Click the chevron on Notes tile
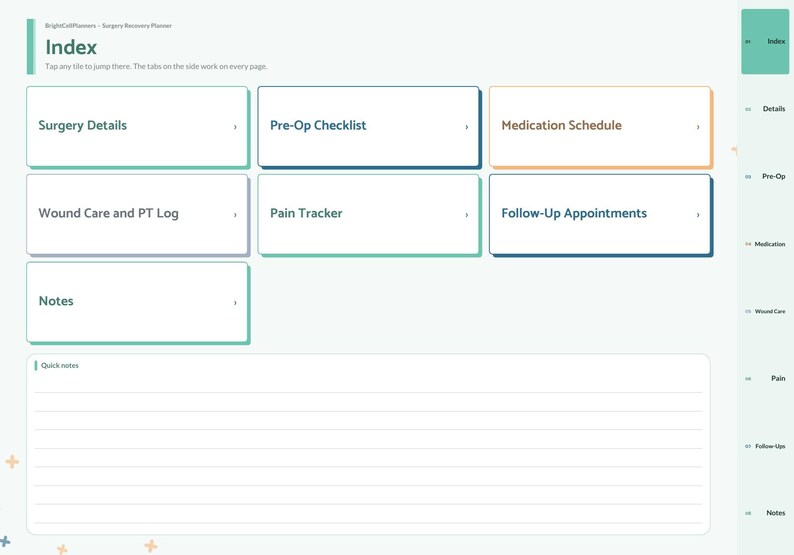794x555 pixels. (235, 303)
